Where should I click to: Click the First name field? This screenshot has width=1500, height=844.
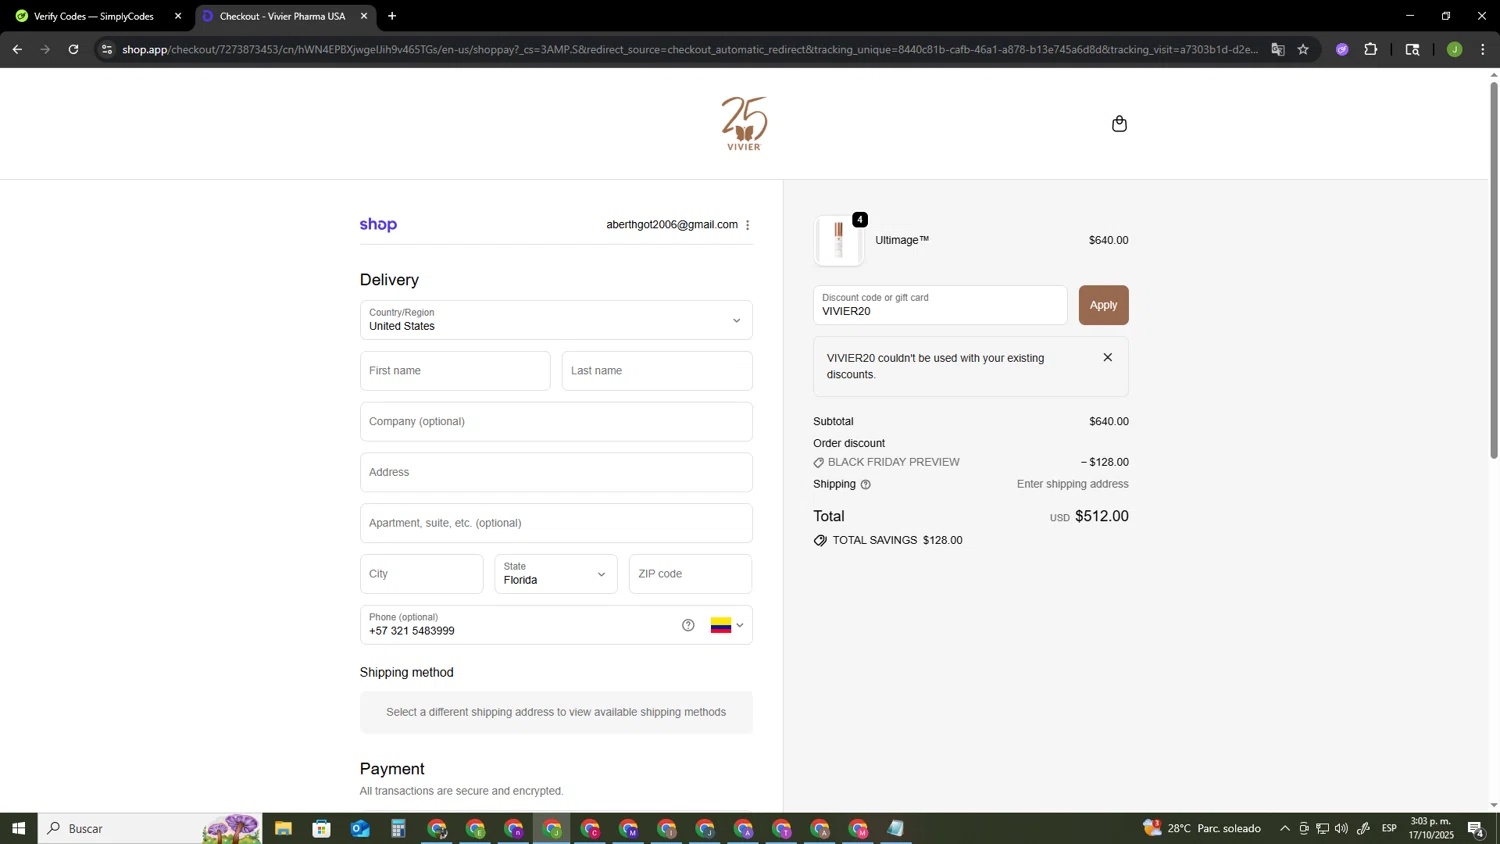(x=455, y=371)
